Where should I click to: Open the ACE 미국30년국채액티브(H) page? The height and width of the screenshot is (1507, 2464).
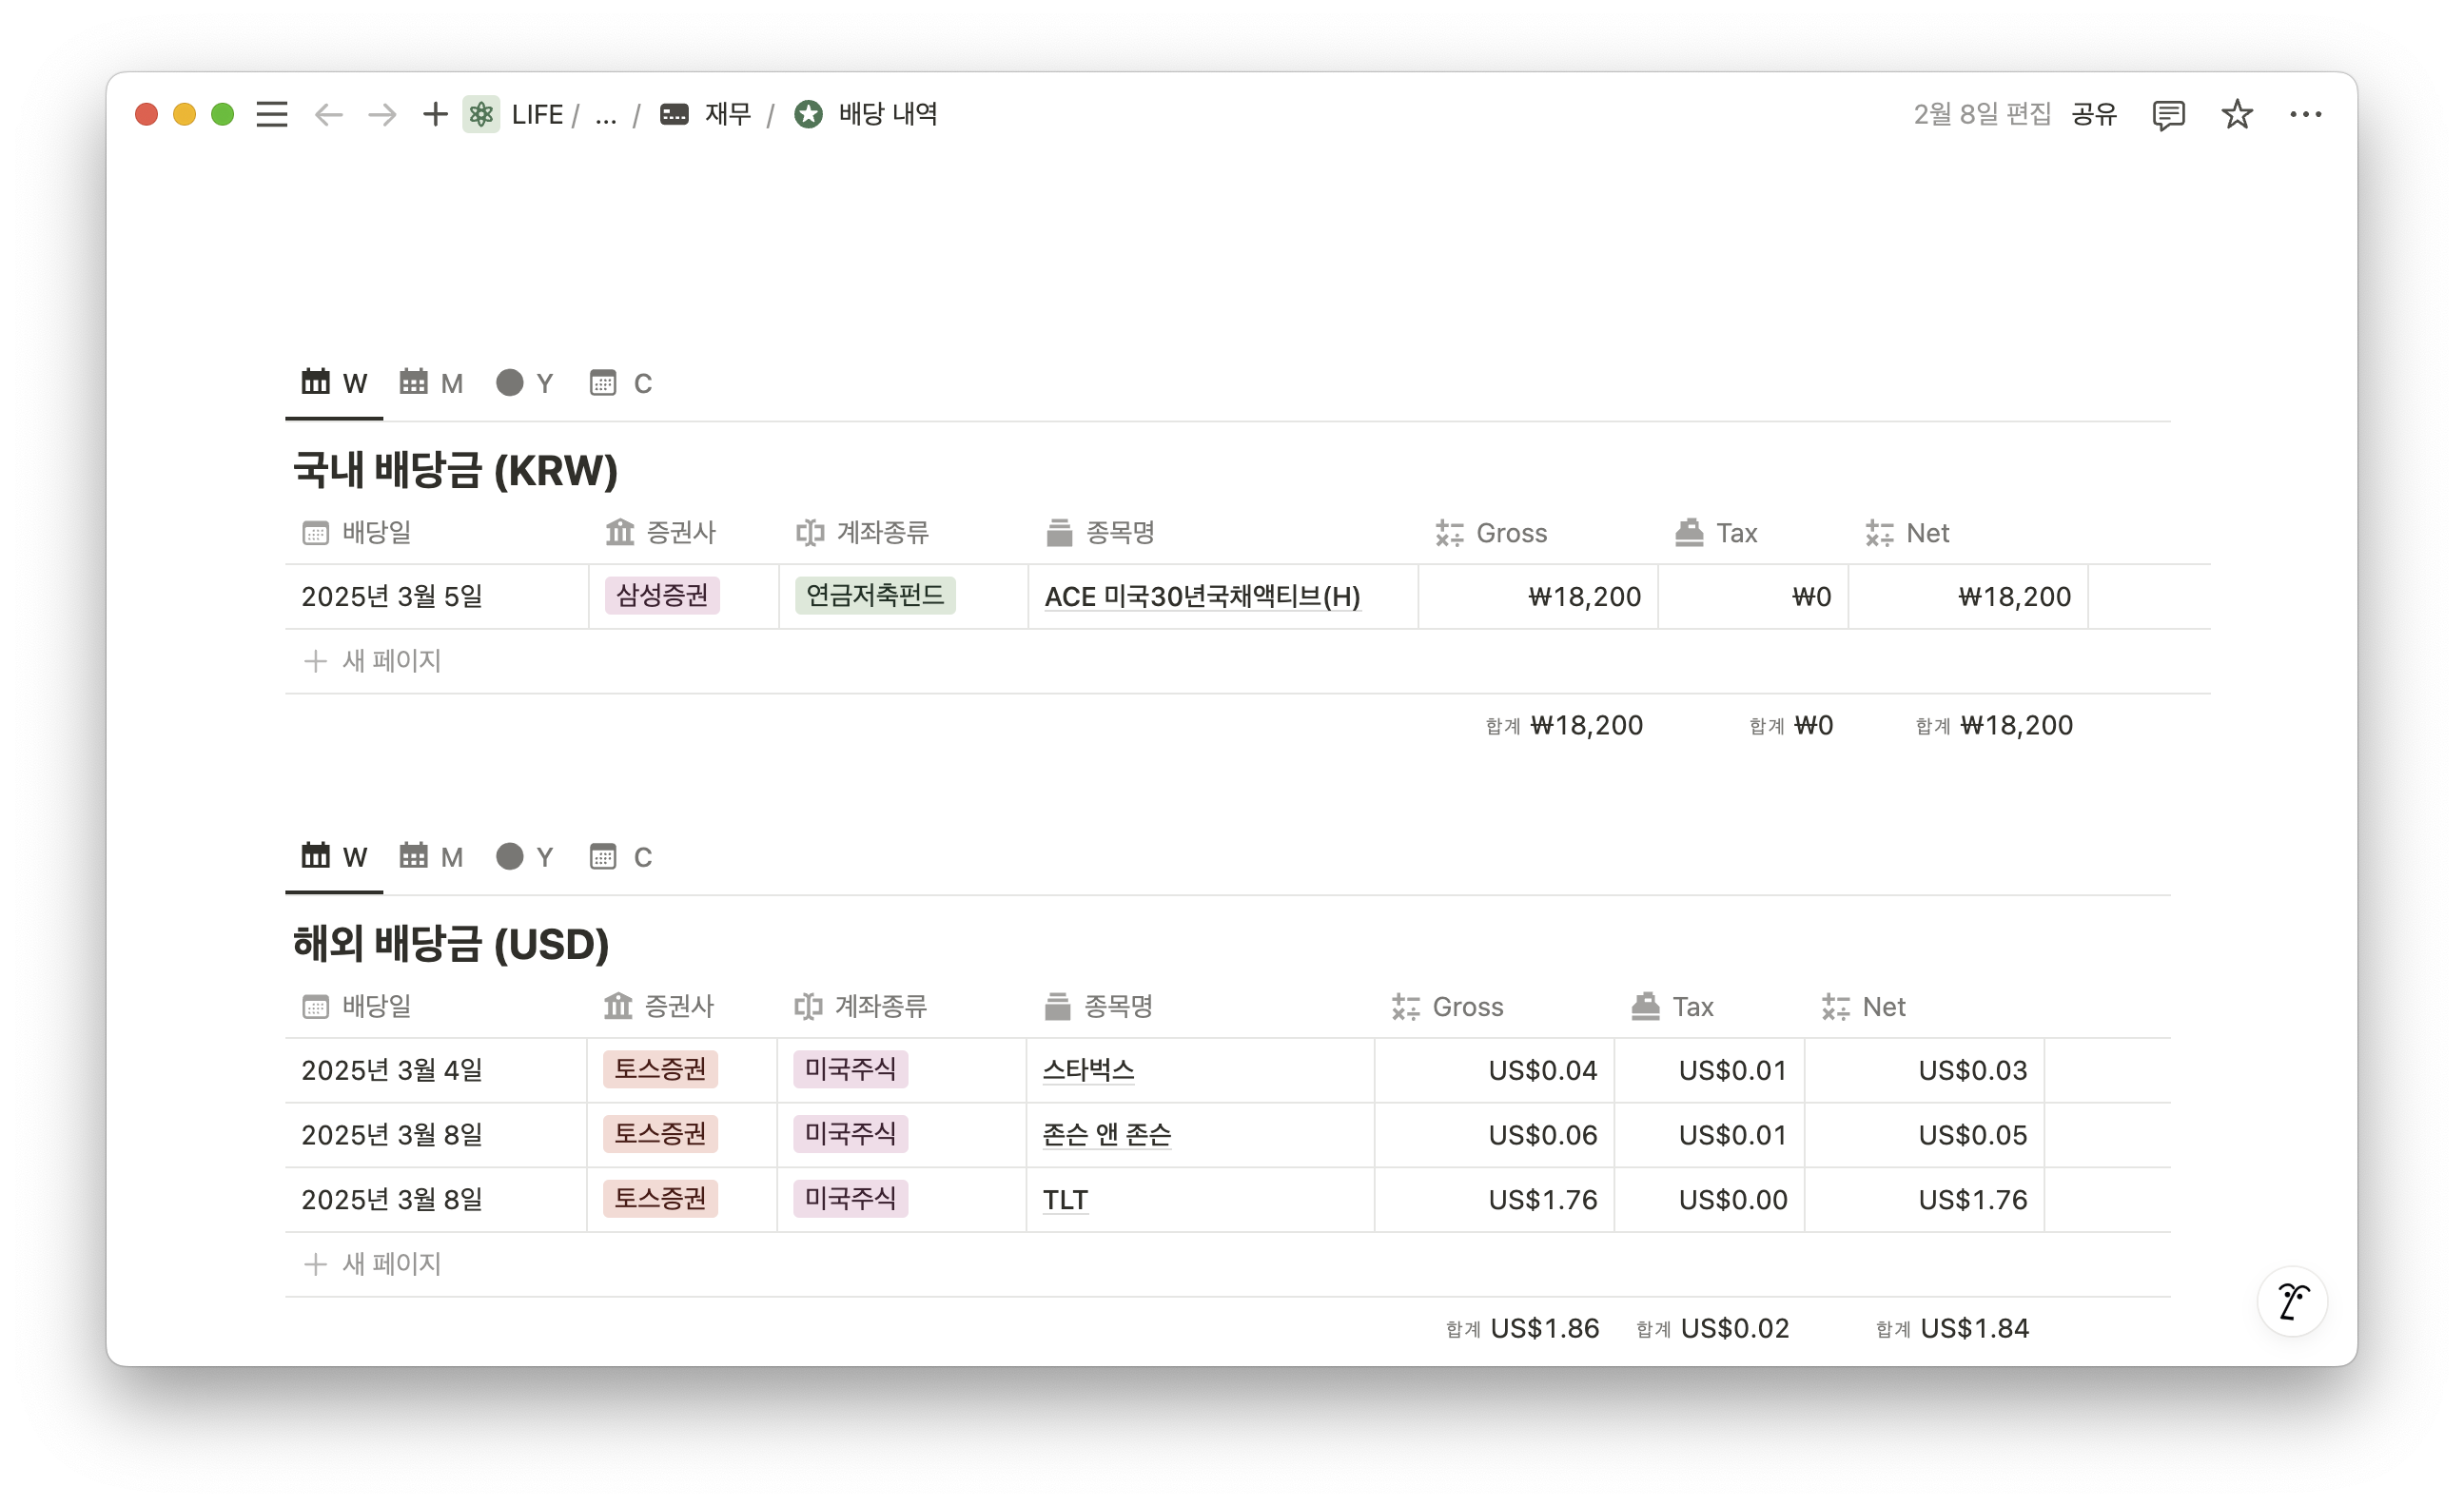pyautogui.click(x=1202, y=597)
